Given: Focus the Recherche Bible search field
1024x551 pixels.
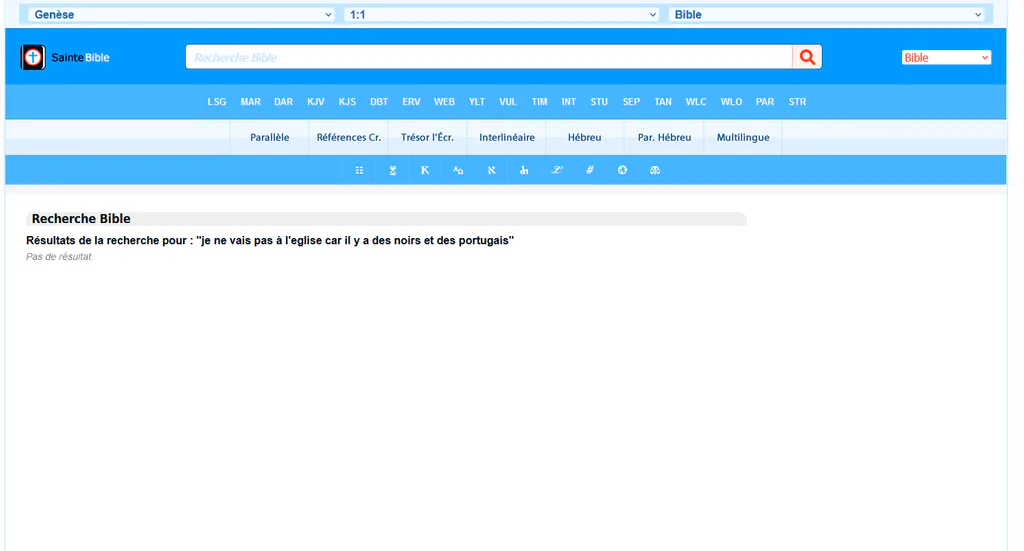Looking at the screenshot, I should coord(489,57).
